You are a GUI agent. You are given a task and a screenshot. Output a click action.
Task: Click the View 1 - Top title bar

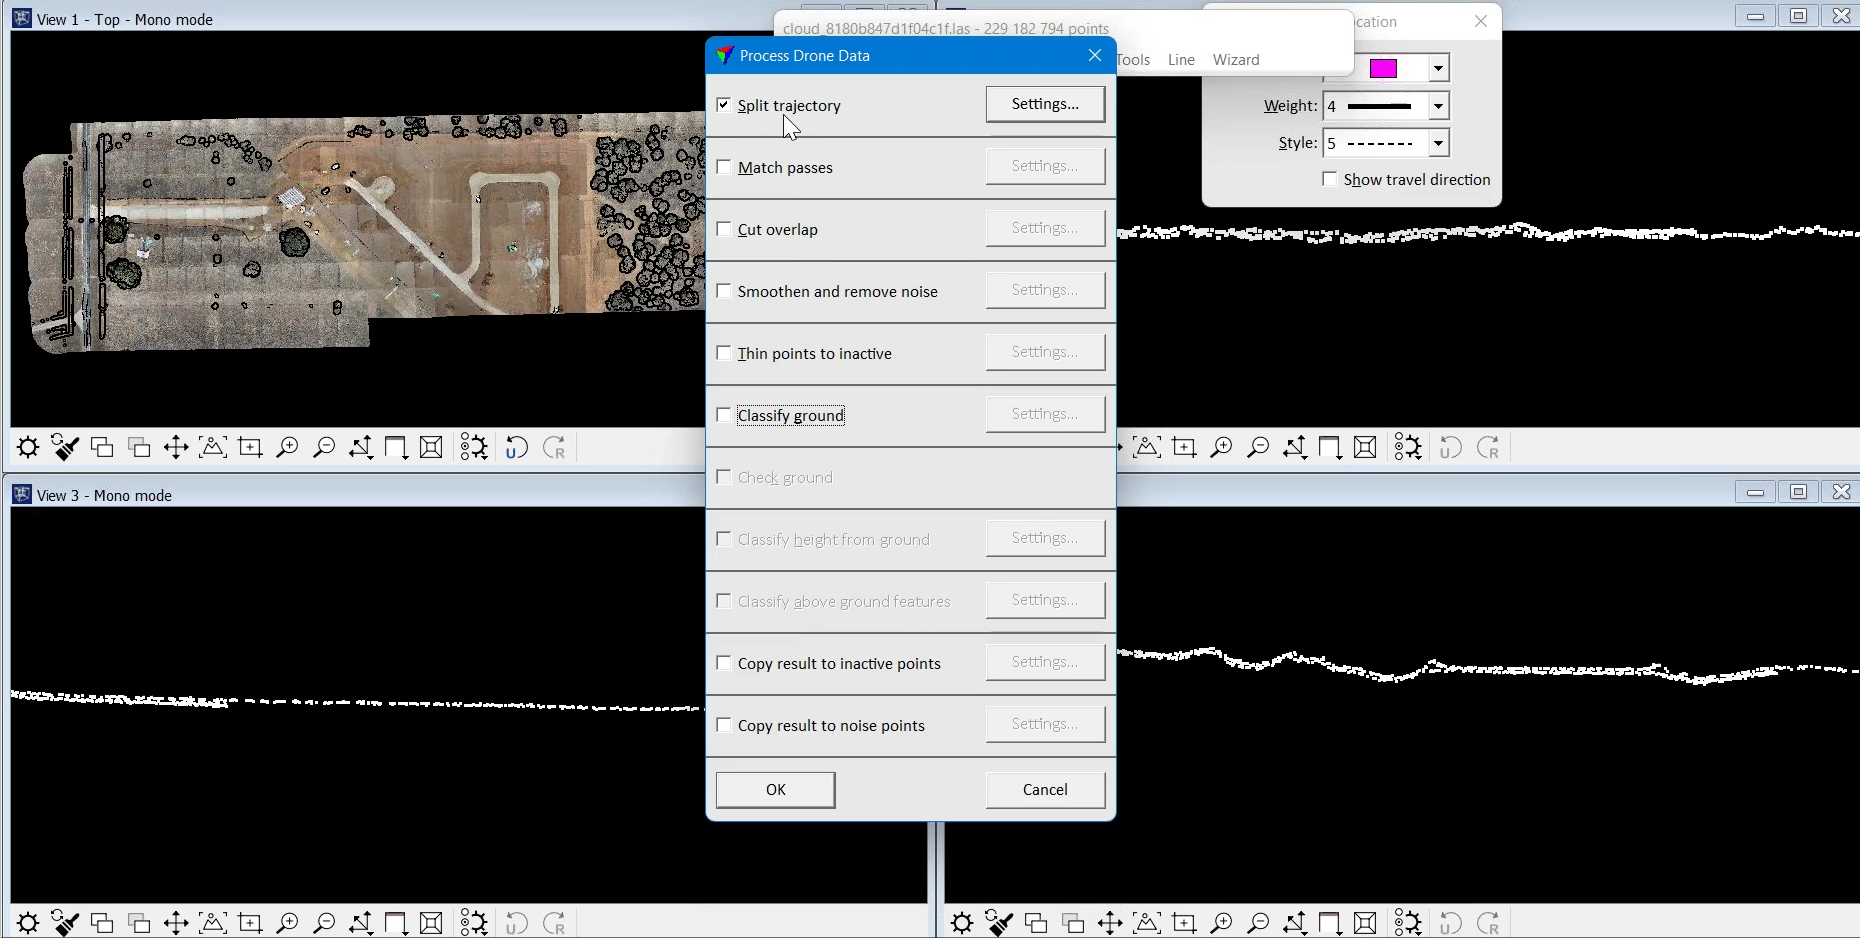click(x=125, y=19)
